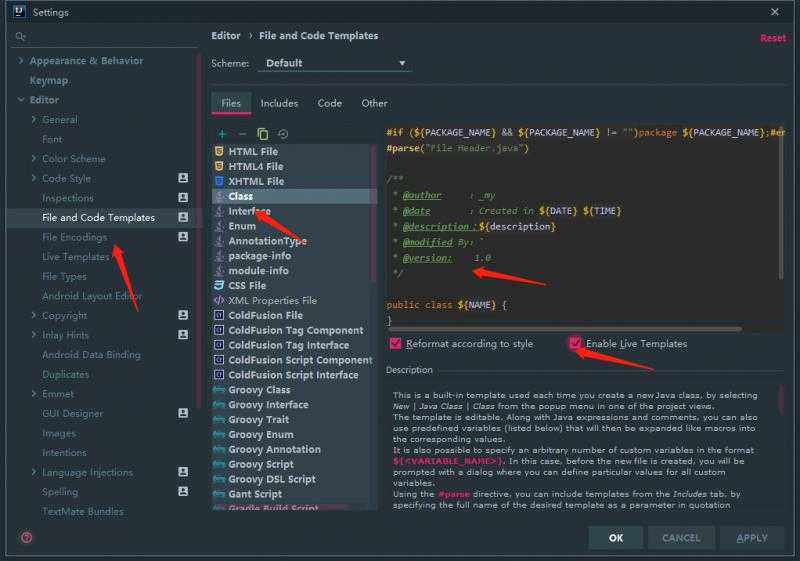
Task: Click the HTML4 File template icon
Action: click(219, 166)
